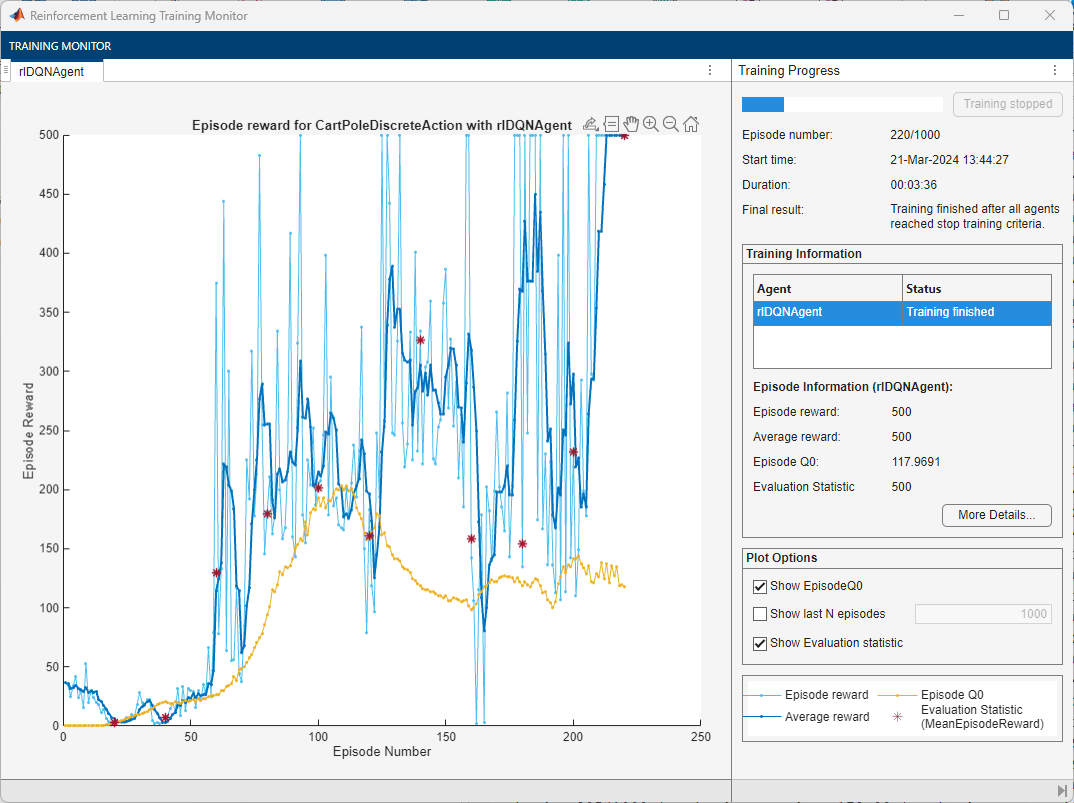This screenshot has width=1074, height=803.
Task: Enable Show last N episodes checkbox
Action: point(760,614)
